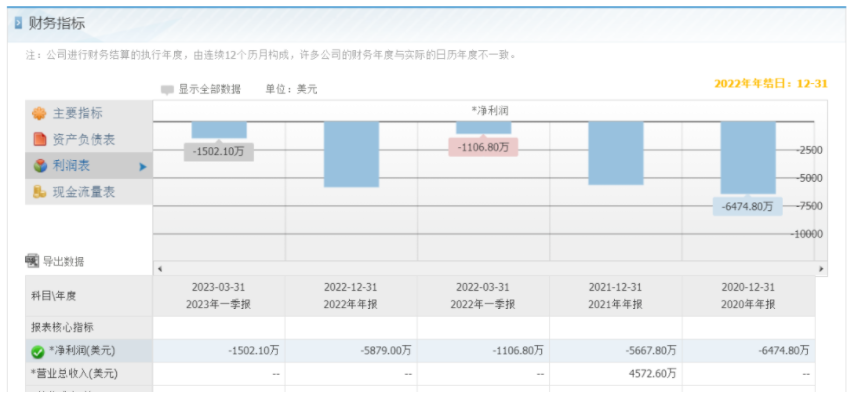The image size is (853, 396).
Task: Open the 现金流量表 tab
Action: tap(89, 192)
